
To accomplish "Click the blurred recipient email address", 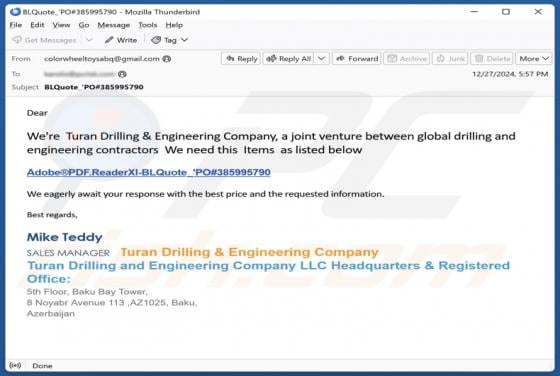I will click(79, 74).
